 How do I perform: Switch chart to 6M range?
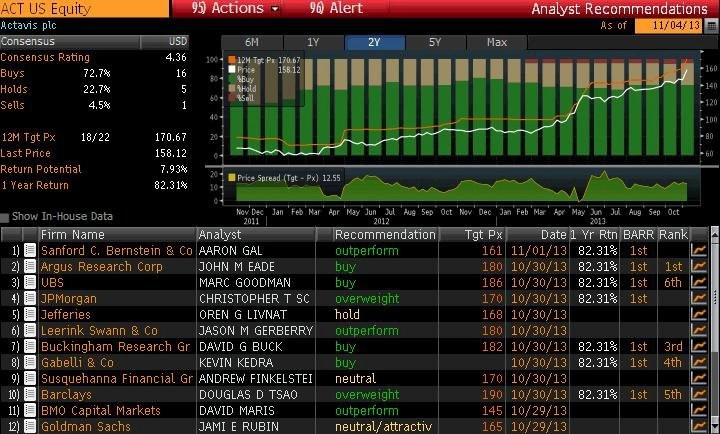[x=252, y=42]
